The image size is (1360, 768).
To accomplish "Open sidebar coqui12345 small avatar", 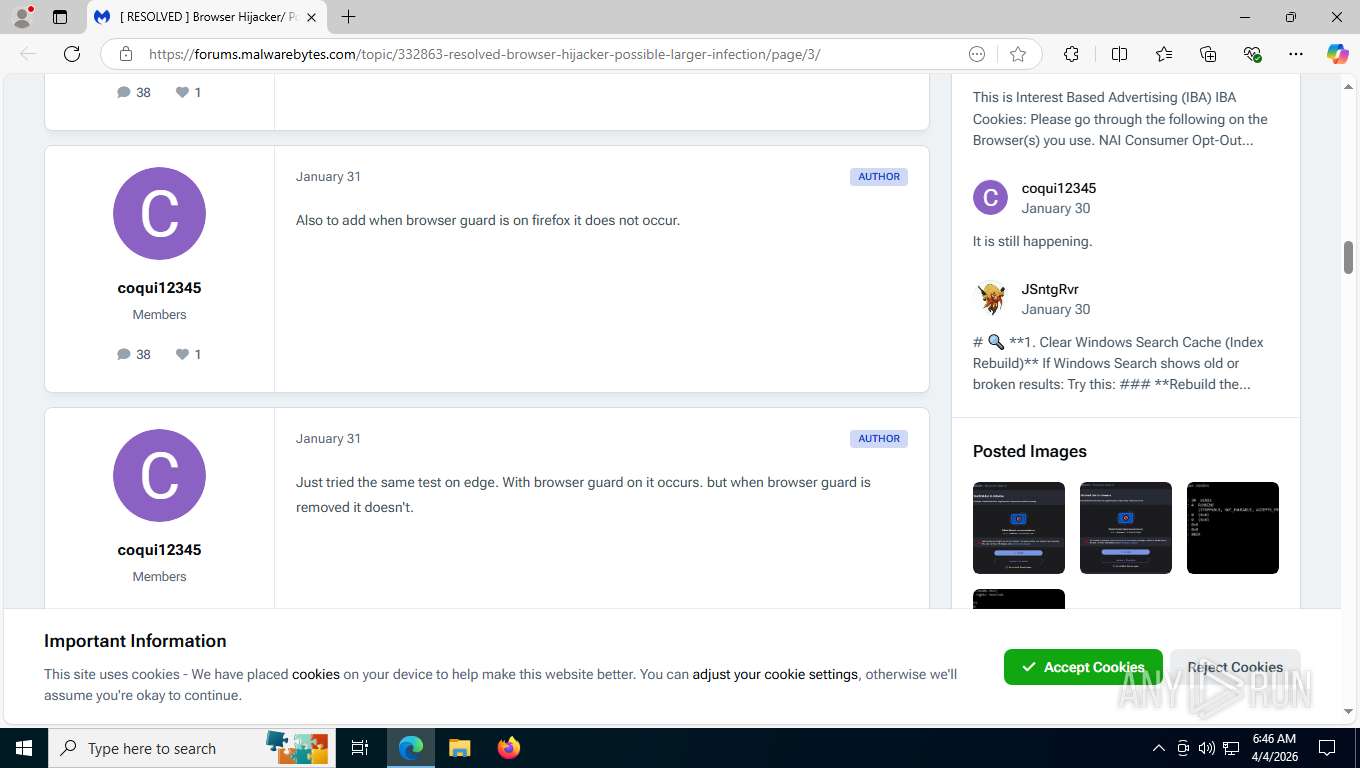I will [x=990, y=198].
